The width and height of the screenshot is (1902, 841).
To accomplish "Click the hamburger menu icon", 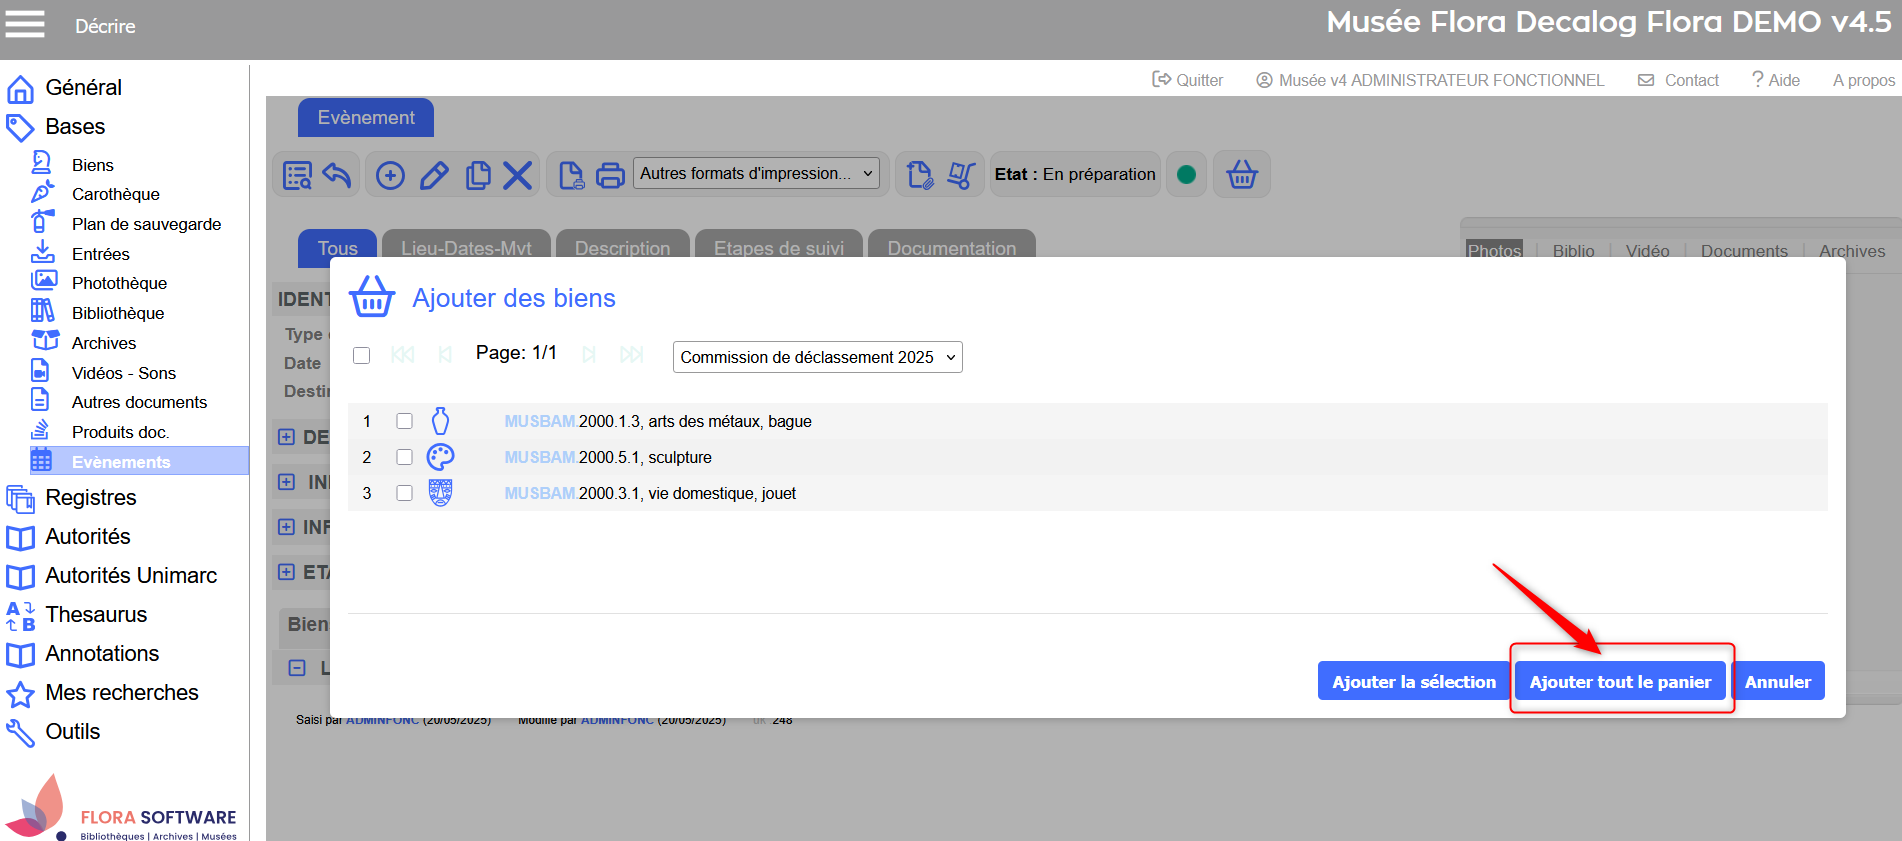I will pos(25,24).
